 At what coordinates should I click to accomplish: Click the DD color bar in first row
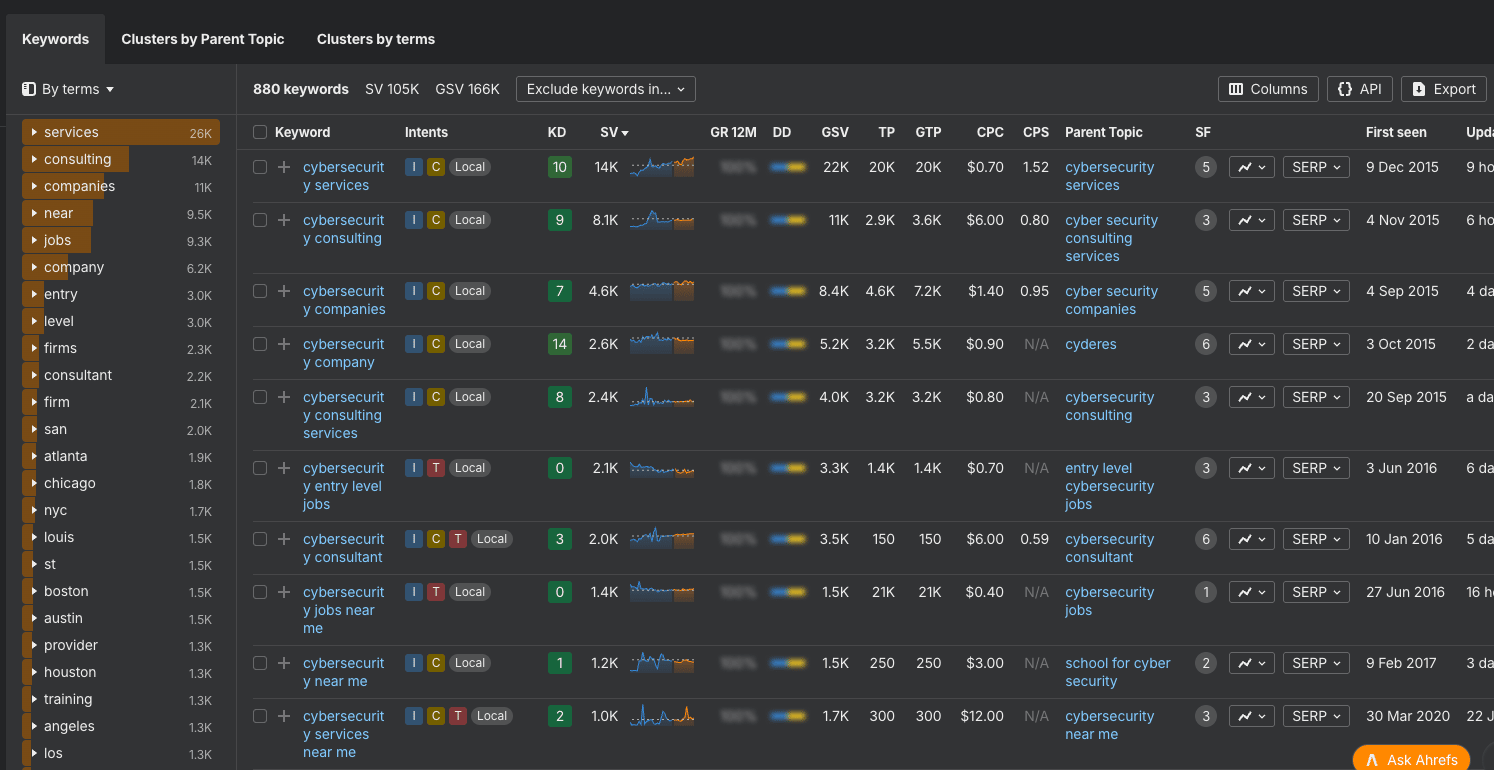pyautogui.click(x=788, y=167)
